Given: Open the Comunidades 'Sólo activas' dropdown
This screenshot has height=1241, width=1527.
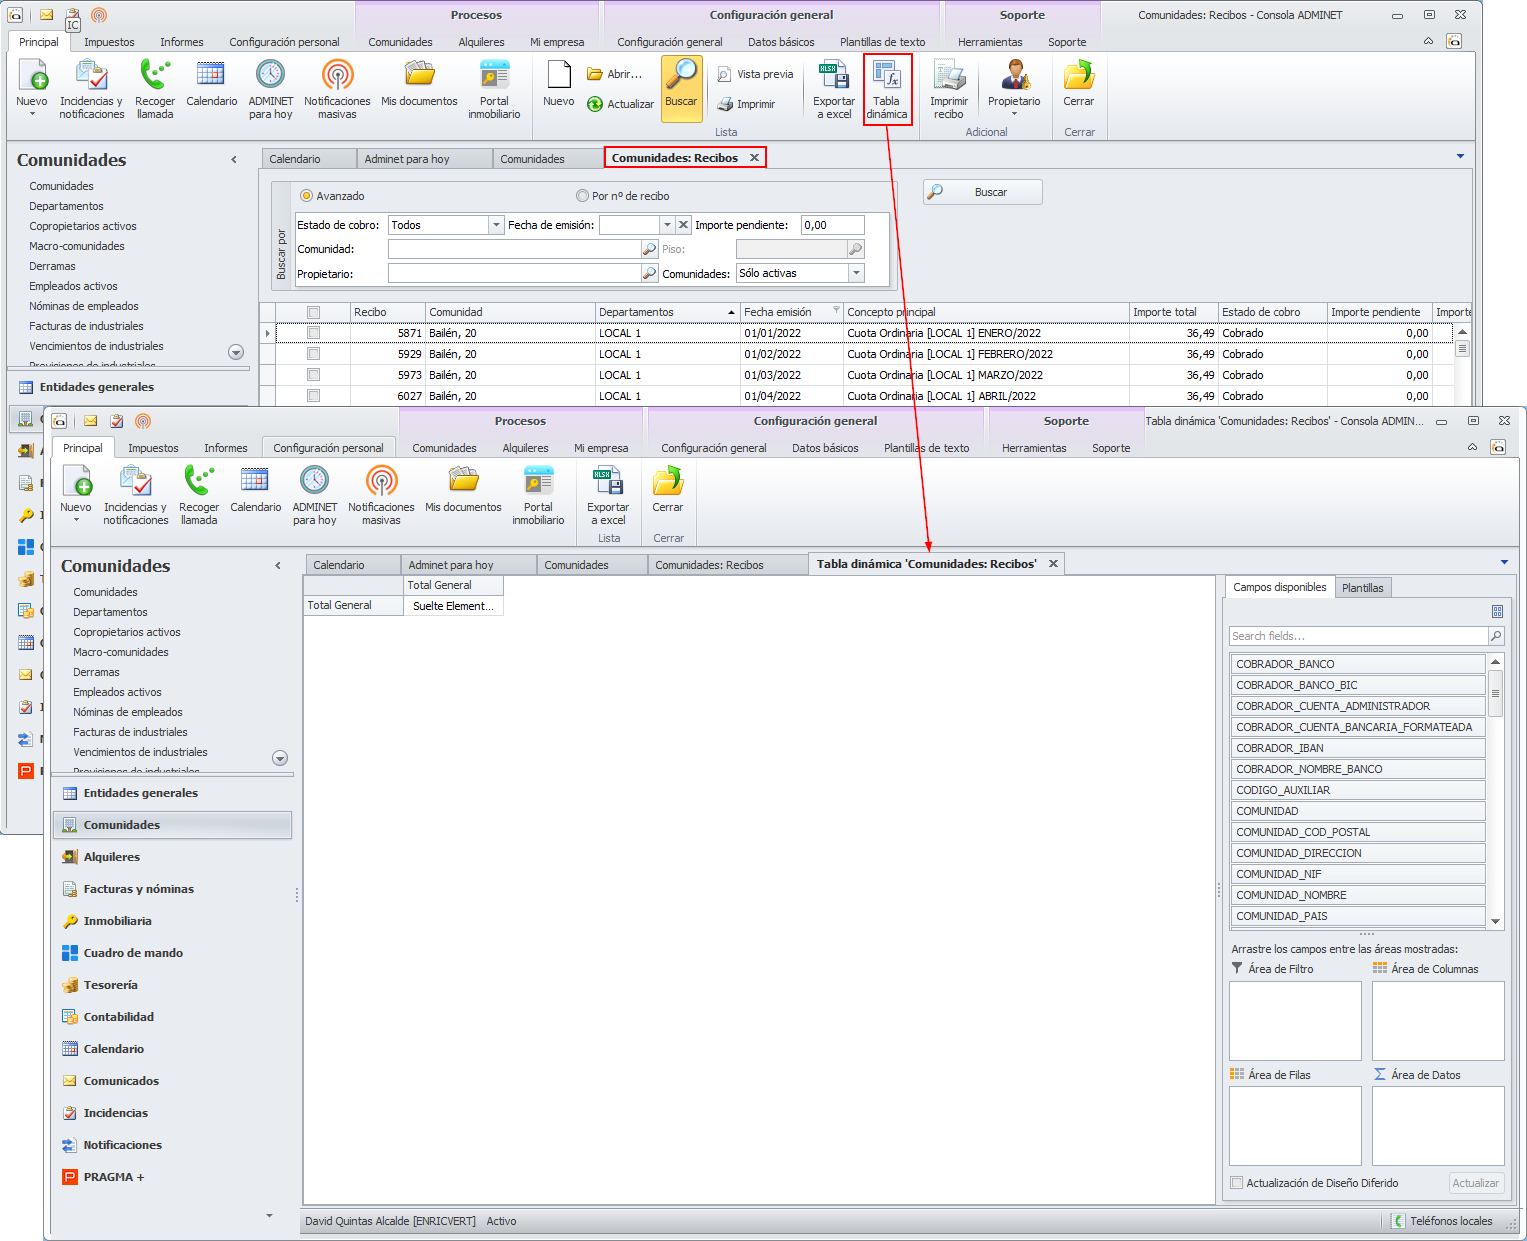Looking at the screenshot, I should pos(856,273).
